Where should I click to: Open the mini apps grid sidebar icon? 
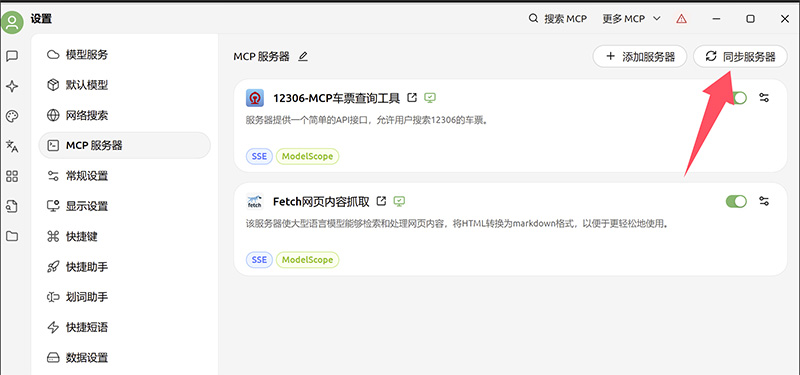point(12,177)
